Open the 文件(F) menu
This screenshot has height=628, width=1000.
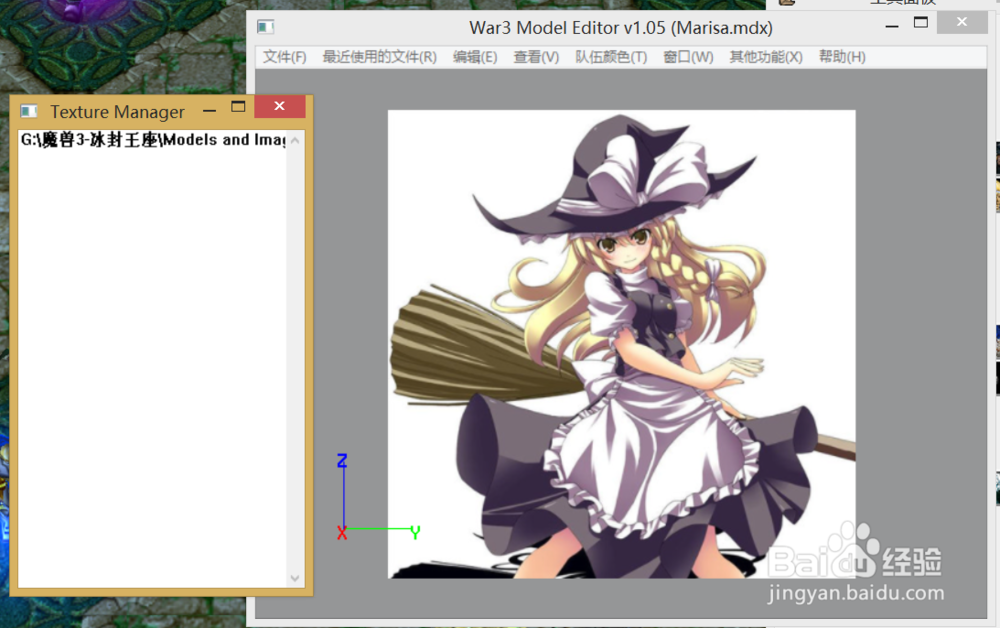coord(284,57)
